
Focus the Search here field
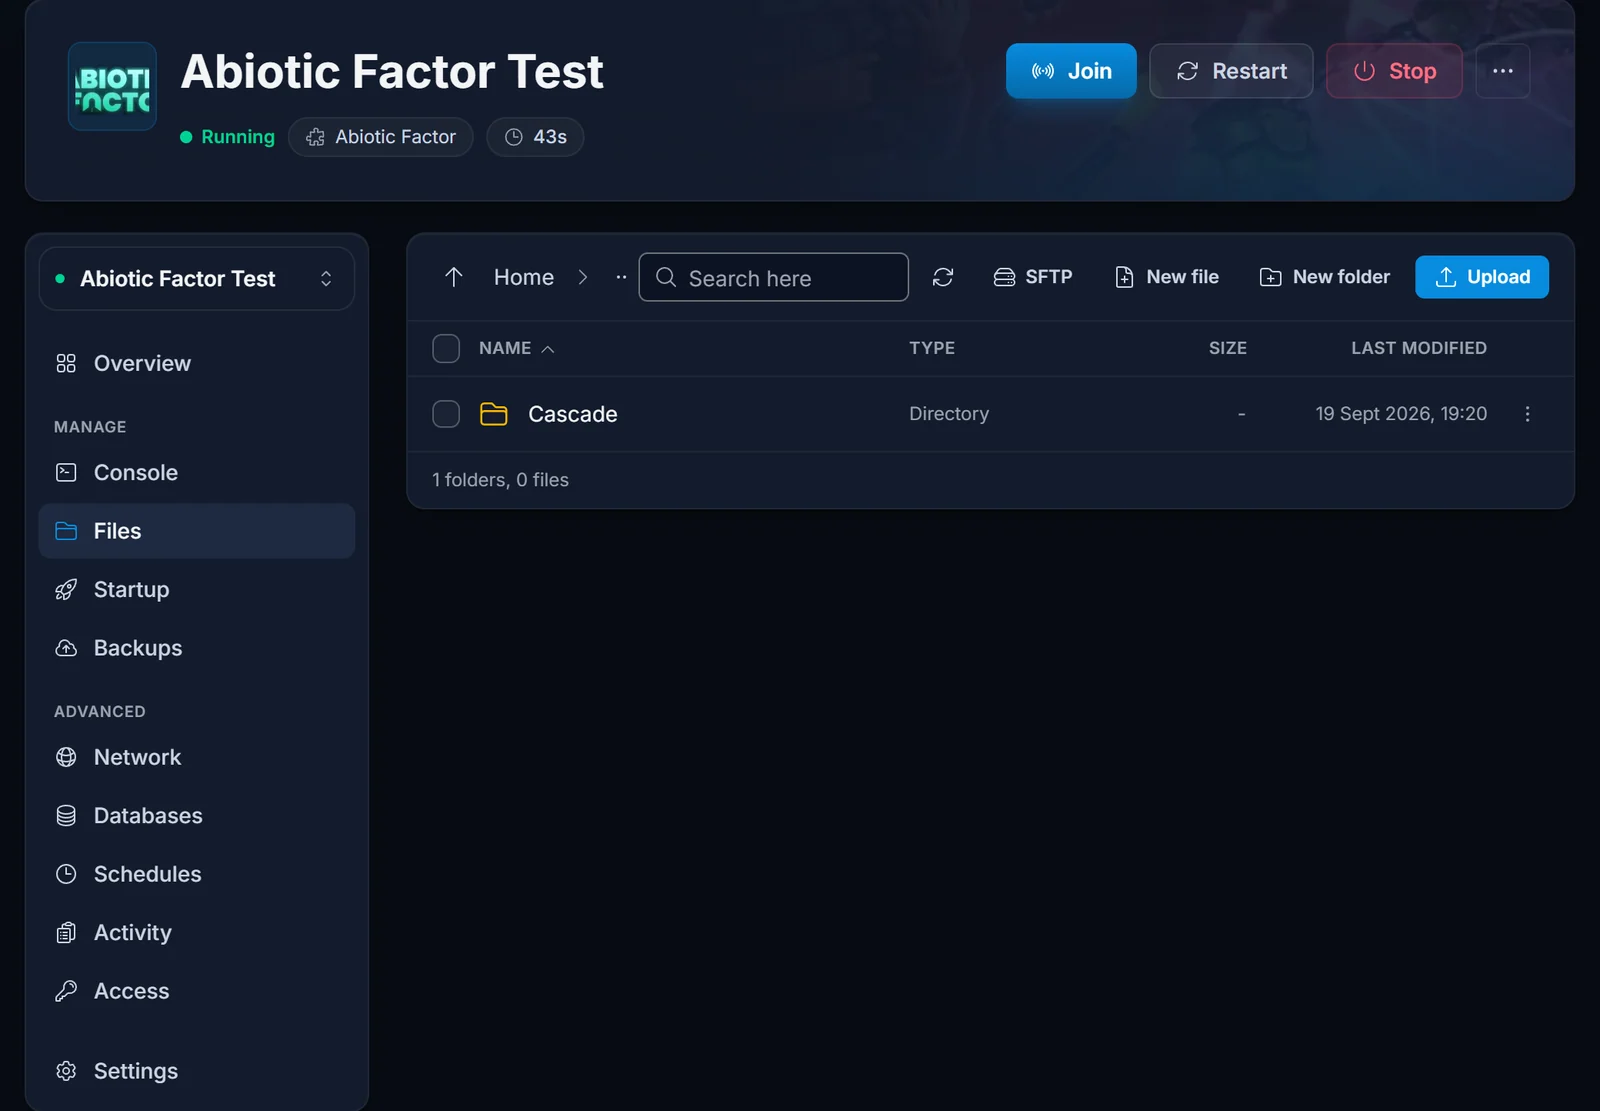[774, 277]
